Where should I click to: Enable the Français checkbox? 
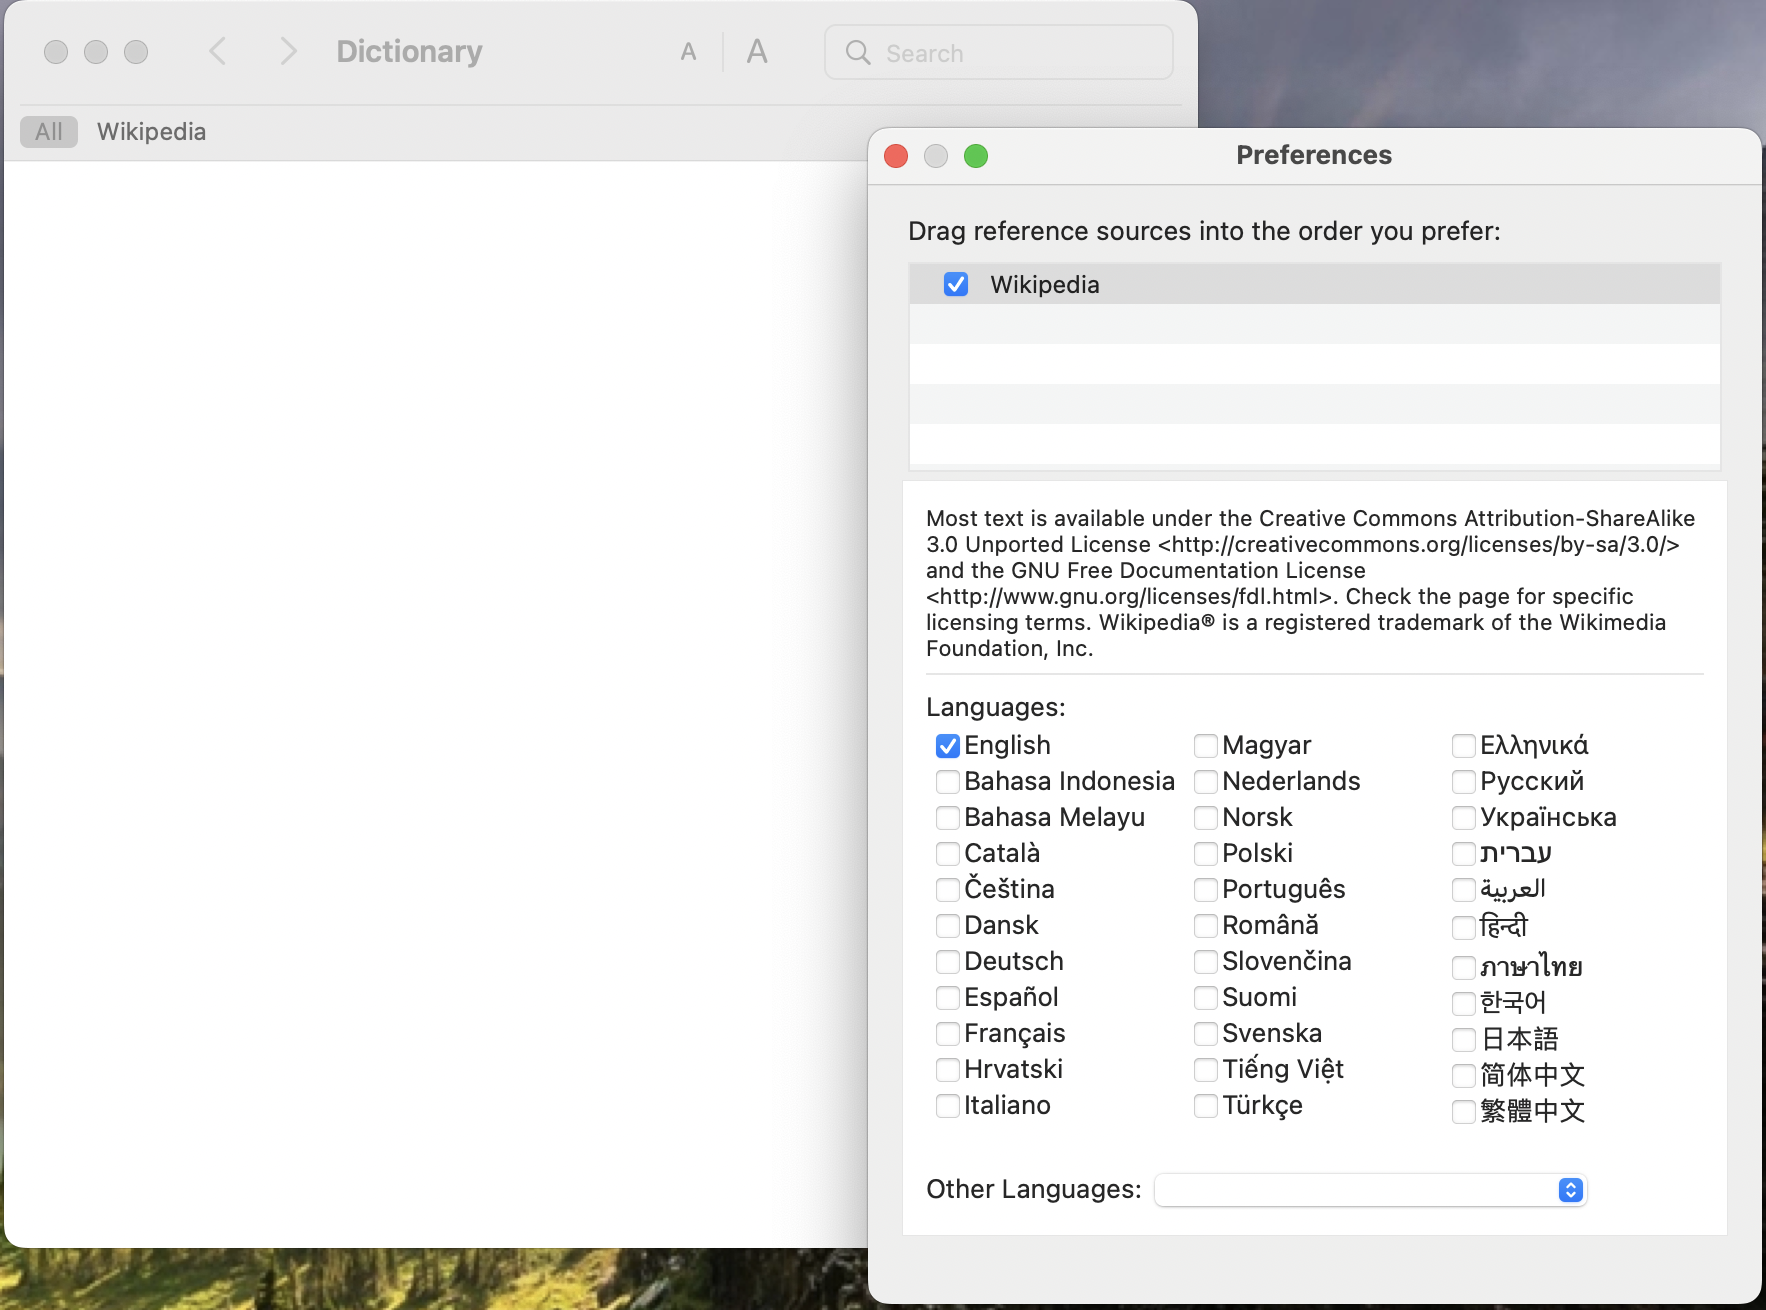click(x=948, y=1034)
